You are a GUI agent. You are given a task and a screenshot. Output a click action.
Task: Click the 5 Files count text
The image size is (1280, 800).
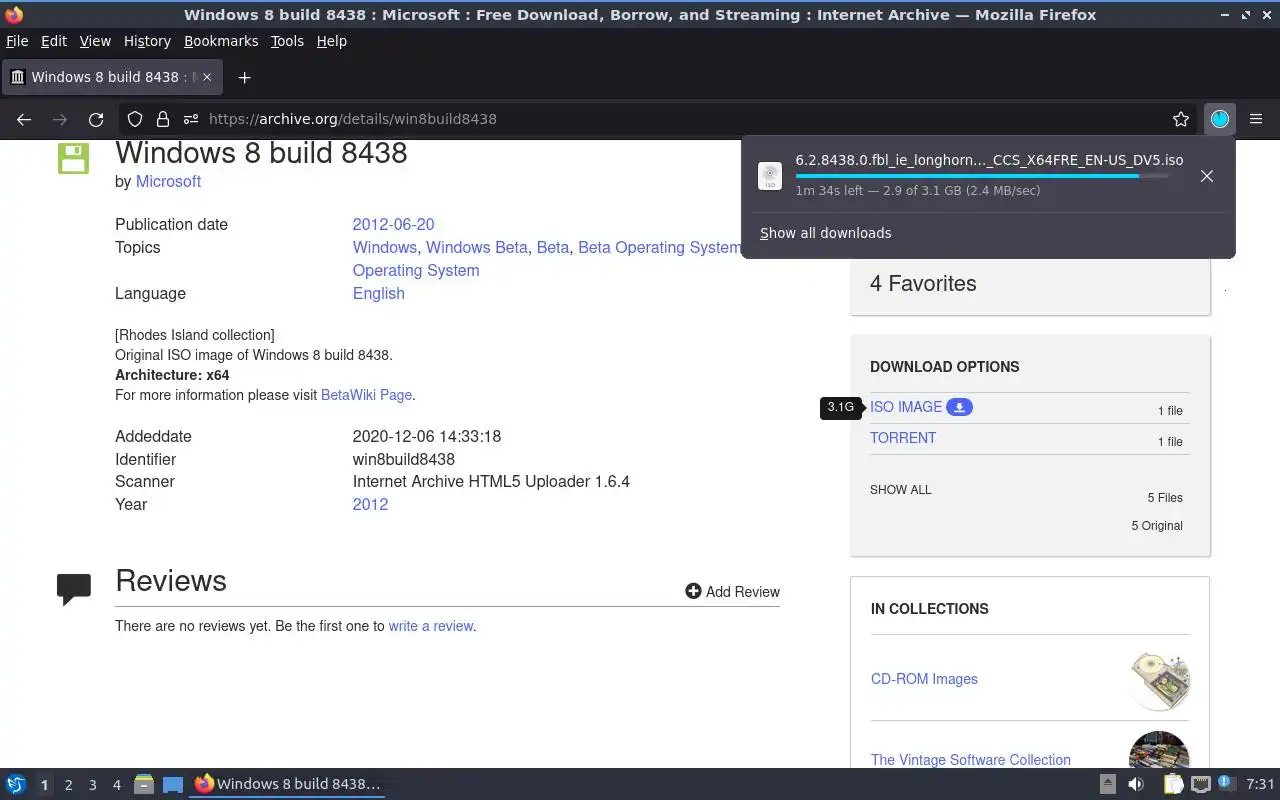[x=1165, y=498]
